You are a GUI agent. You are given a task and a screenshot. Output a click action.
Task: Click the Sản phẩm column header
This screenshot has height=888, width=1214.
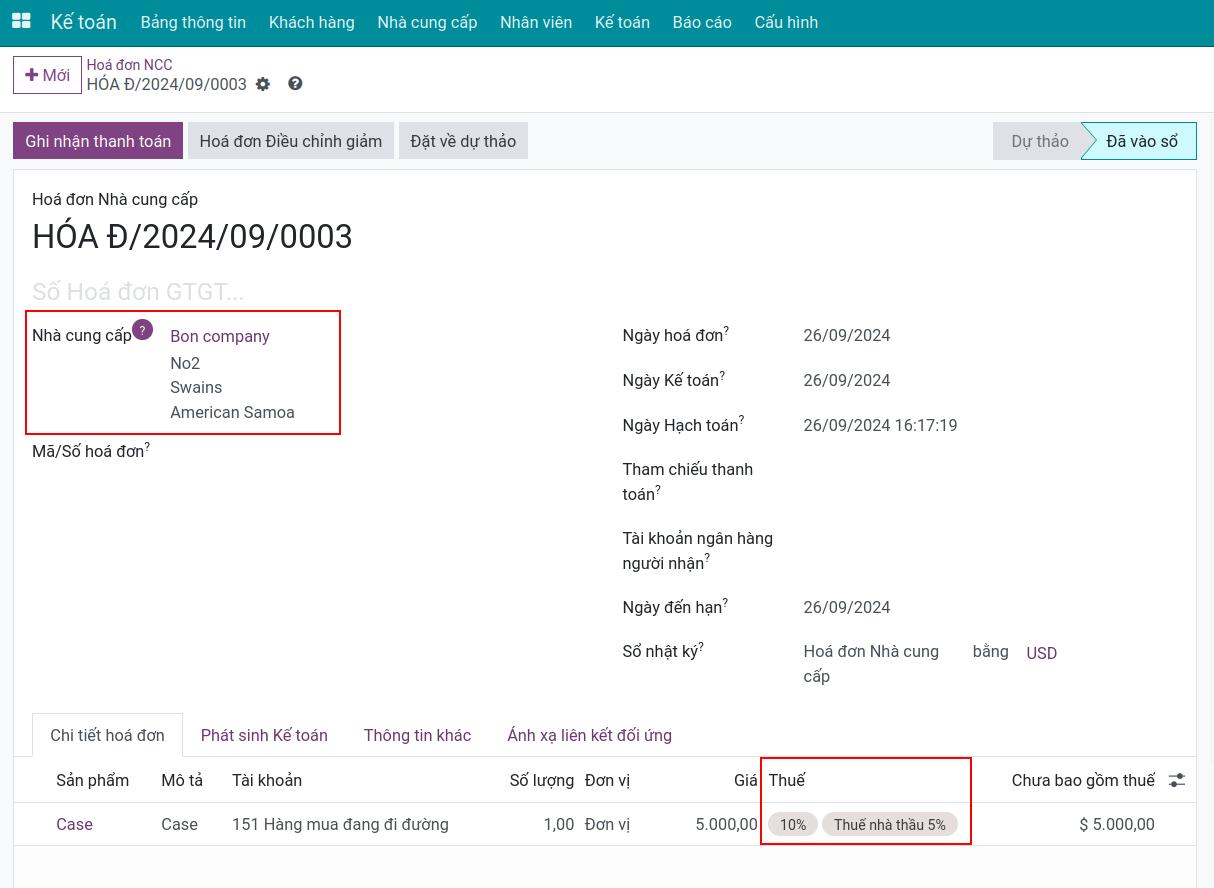tap(92, 780)
